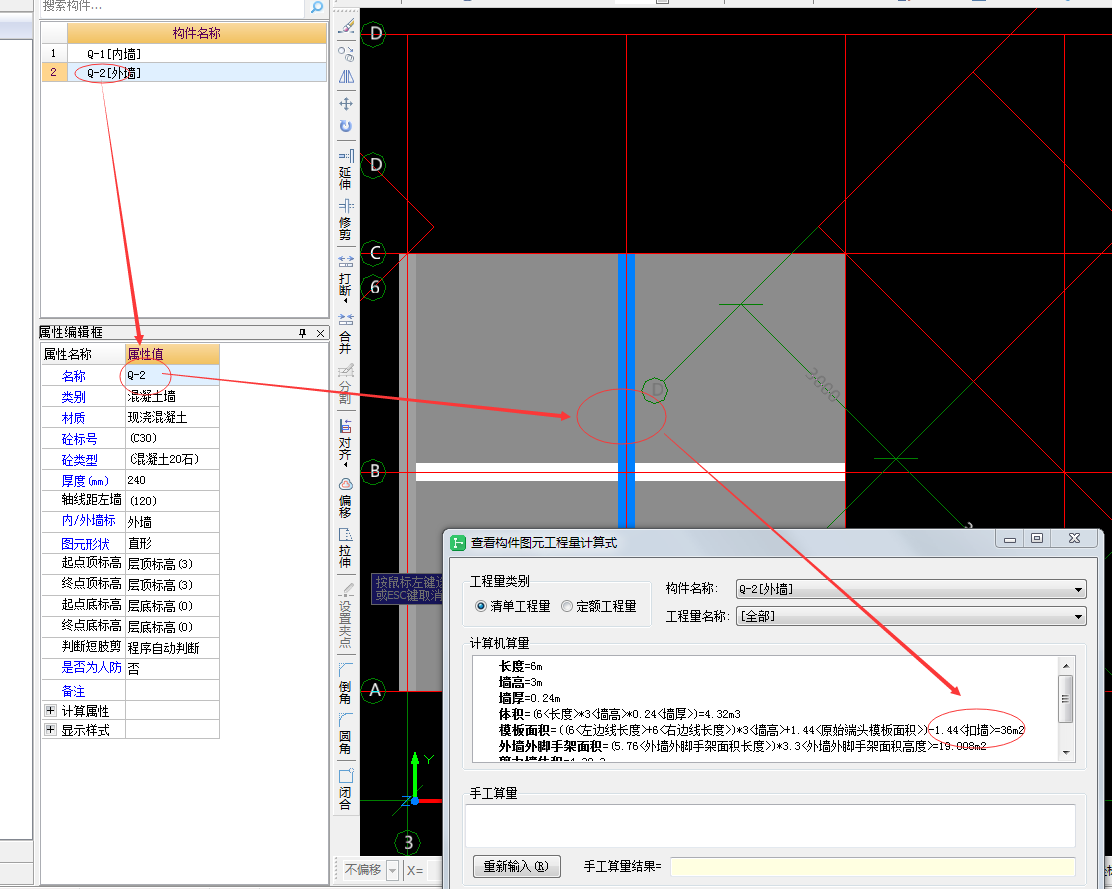
Task: Click the 材质 value 现浇混凝土
Action: [x=172, y=418]
